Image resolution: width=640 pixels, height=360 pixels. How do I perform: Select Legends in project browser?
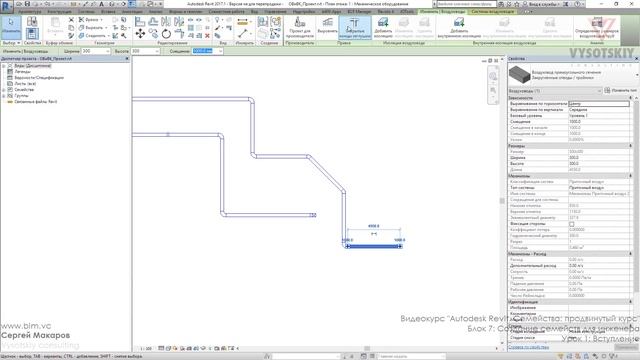22,72
